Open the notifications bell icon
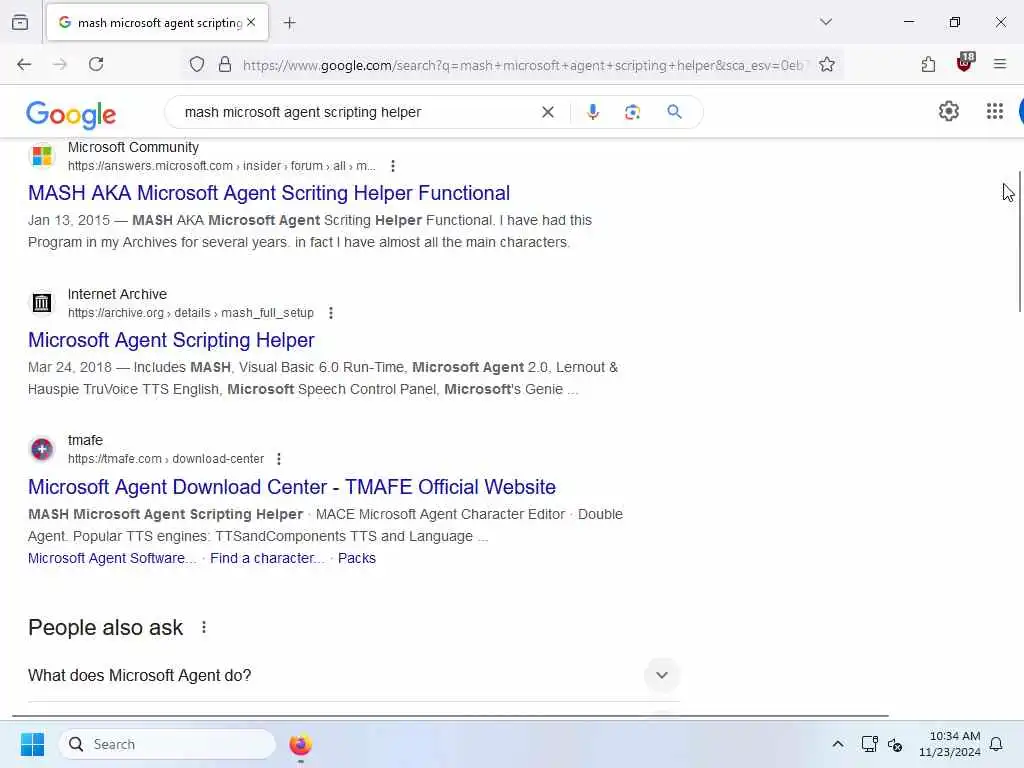 [996, 744]
